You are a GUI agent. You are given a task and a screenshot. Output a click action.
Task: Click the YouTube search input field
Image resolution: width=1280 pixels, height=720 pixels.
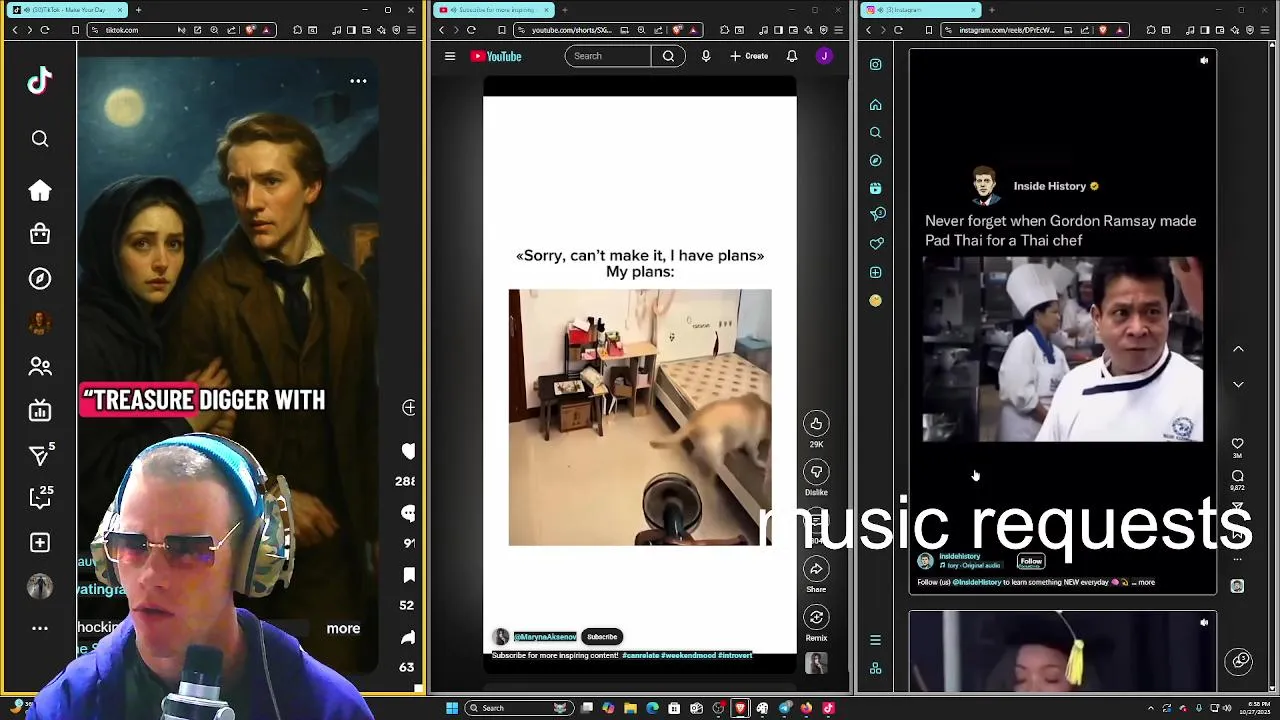[608, 56]
